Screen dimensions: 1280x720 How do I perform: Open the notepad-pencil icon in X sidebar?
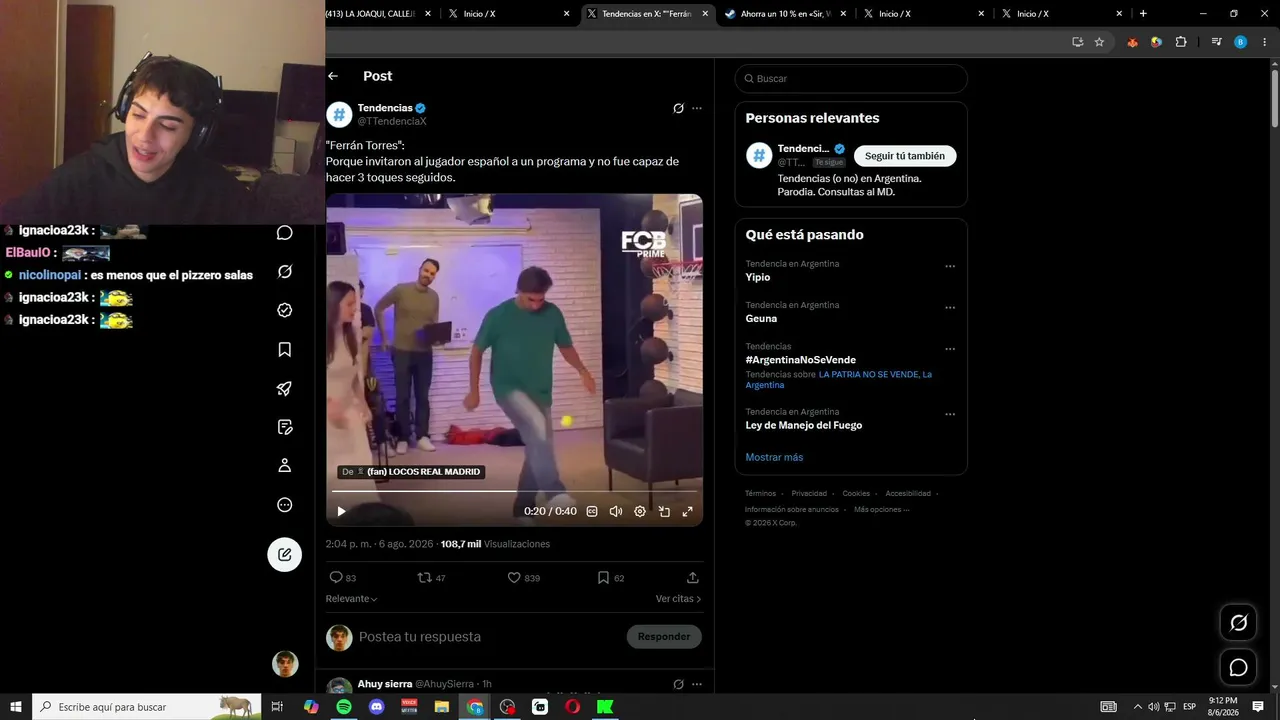pos(285,427)
